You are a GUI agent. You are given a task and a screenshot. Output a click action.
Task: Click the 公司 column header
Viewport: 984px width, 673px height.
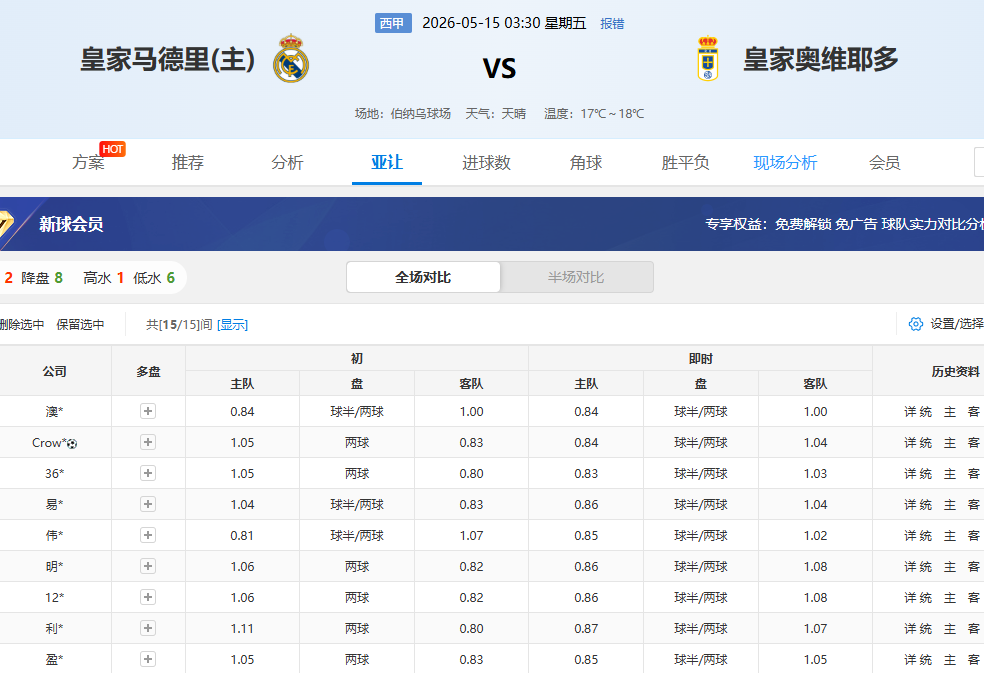click(55, 371)
